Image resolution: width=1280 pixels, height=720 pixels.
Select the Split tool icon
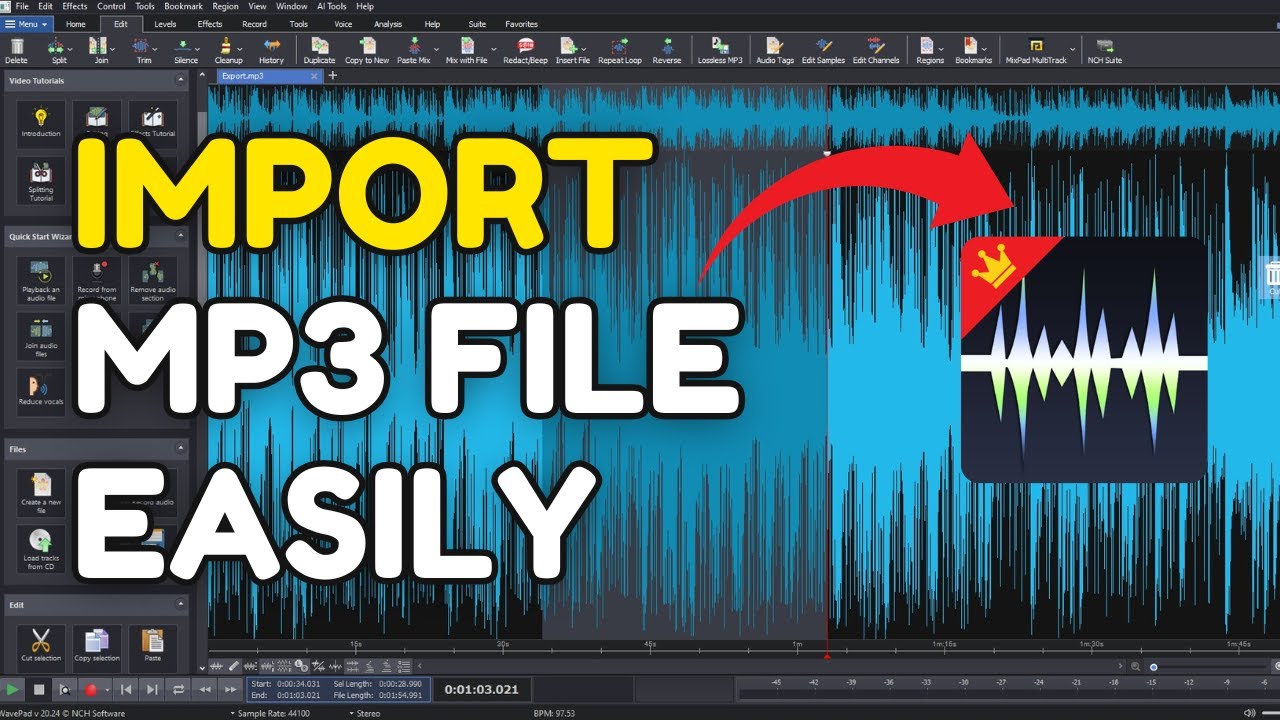click(x=59, y=50)
